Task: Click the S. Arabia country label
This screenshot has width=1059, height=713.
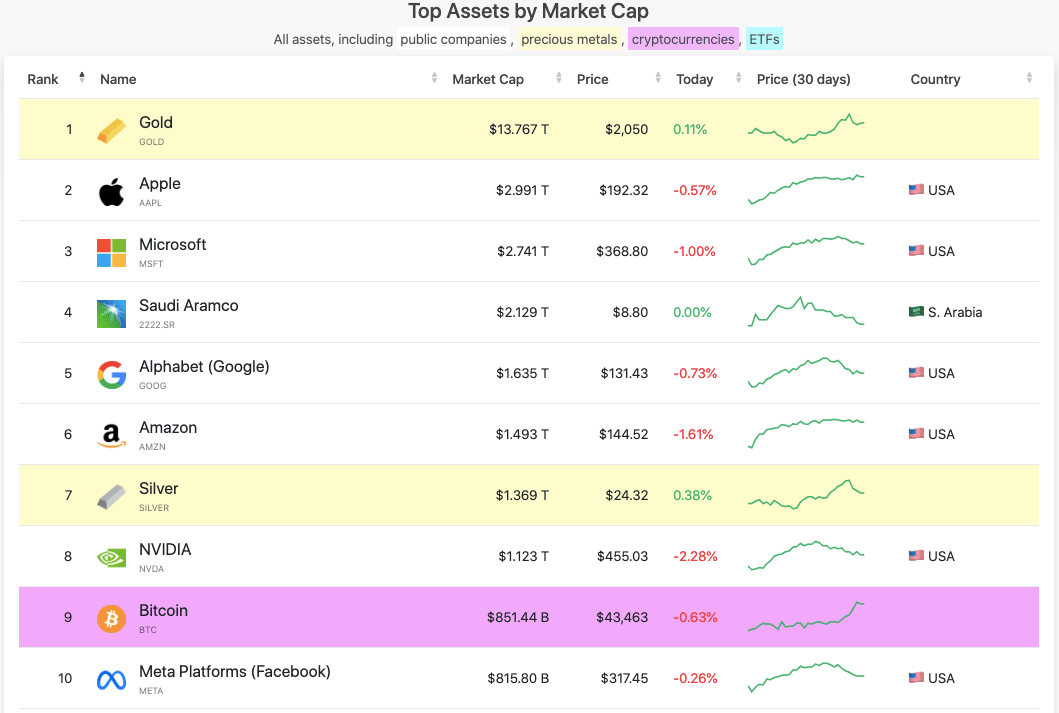Action: click(955, 312)
